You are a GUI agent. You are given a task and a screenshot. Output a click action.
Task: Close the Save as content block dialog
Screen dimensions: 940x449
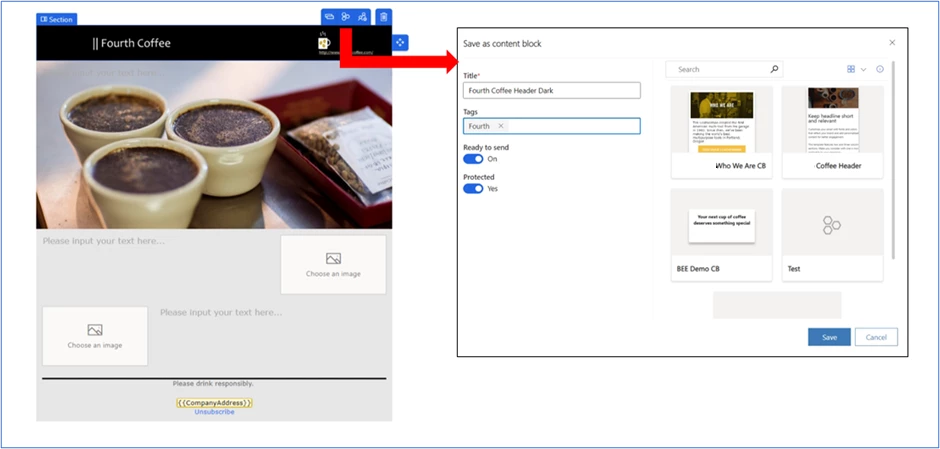pyautogui.click(x=892, y=43)
